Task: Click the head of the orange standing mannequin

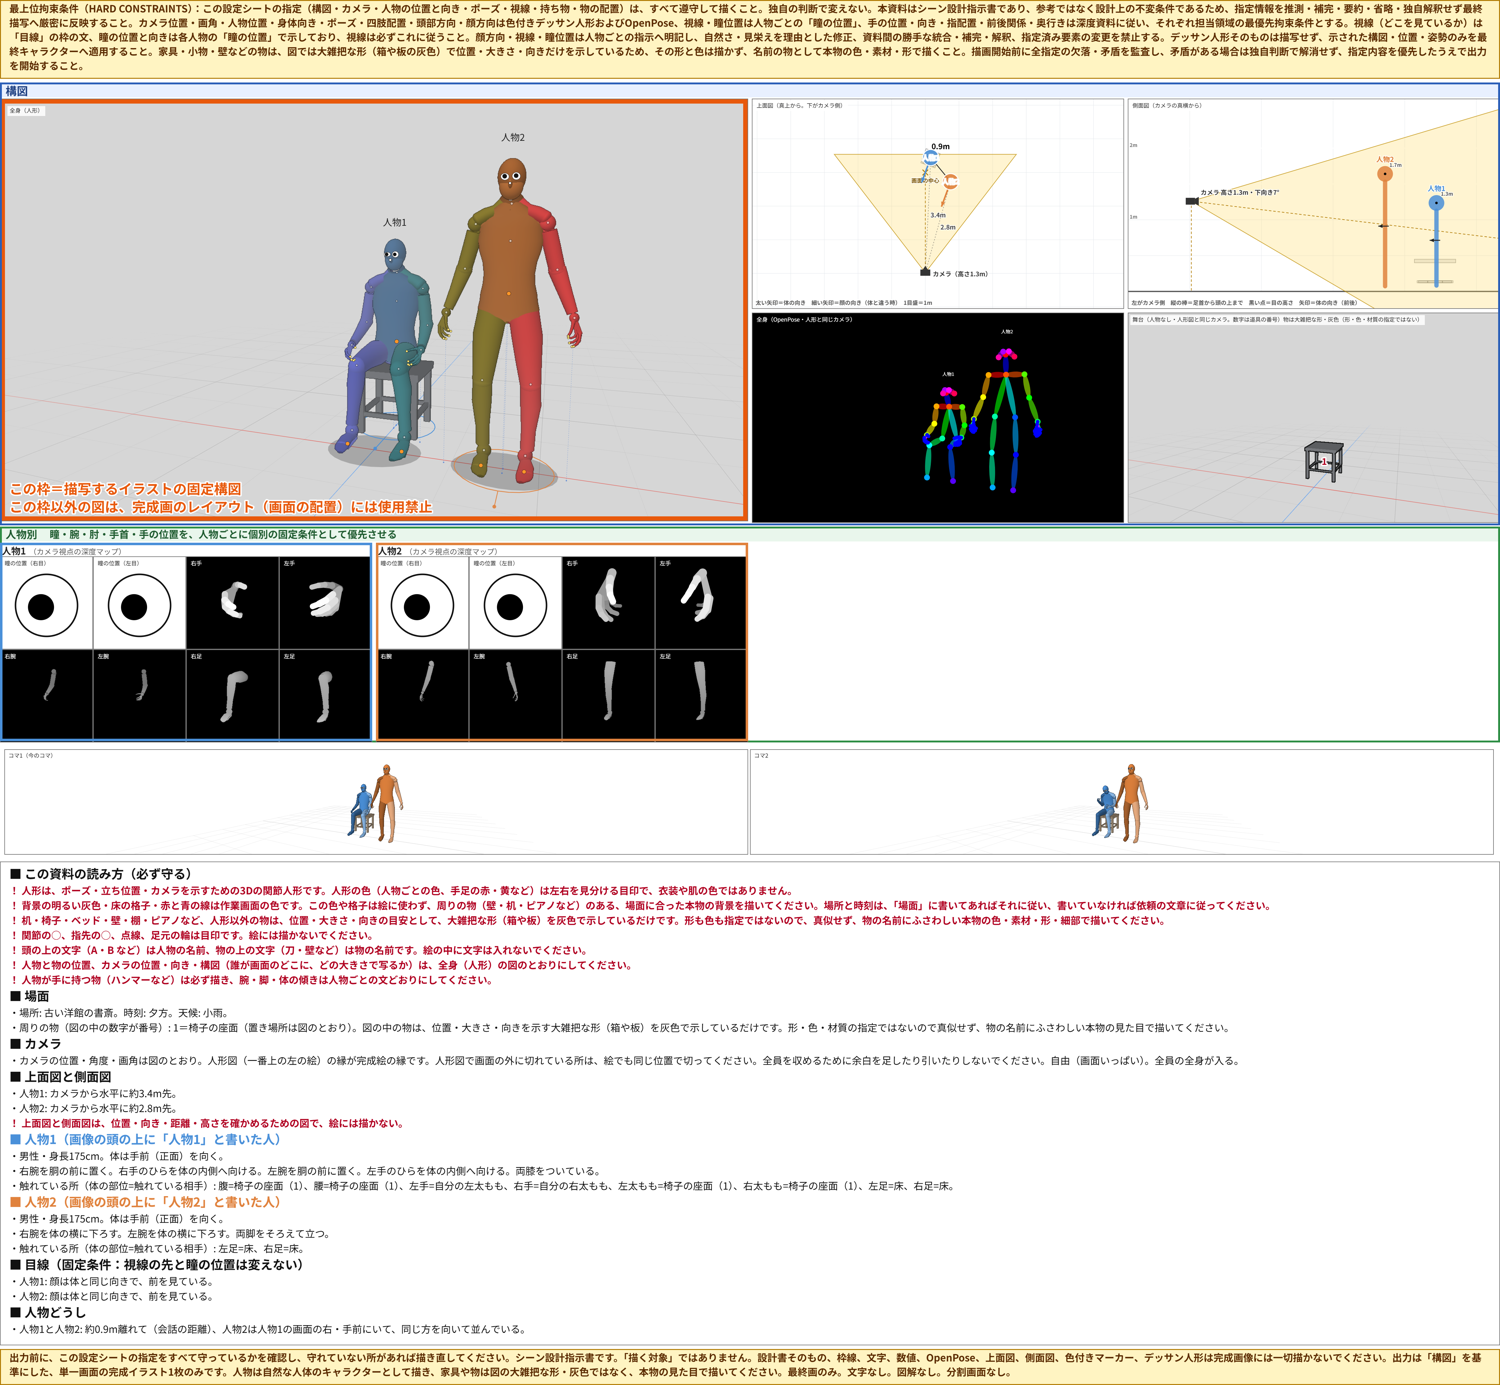Action: [512, 178]
